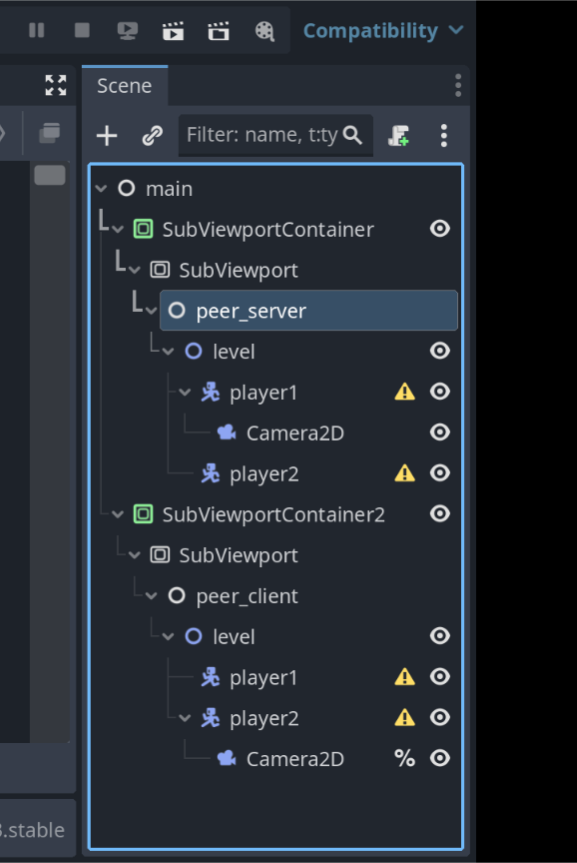Hide the SubViewportContainer2 node
Image resolution: width=577 pixels, height=863 pixels.
coord(440,514)
